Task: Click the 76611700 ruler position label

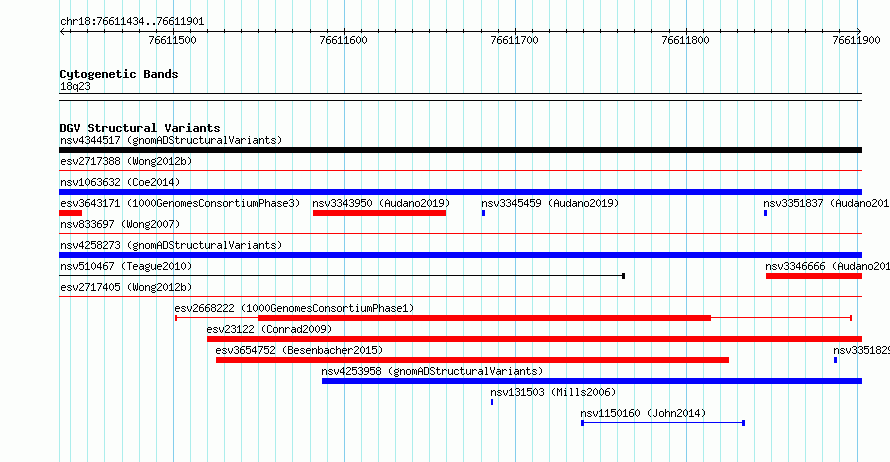Action: click(x=514, y=40)
